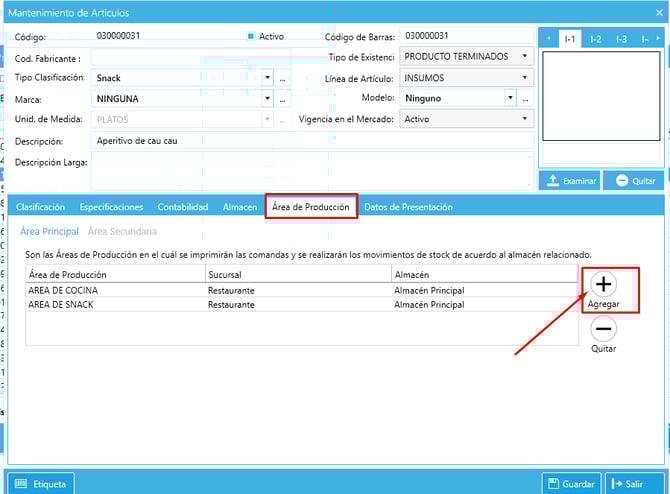Click the Descripción text field
Image resolution: width=670 pixels, height=494 pixels.
pos(310,141)
